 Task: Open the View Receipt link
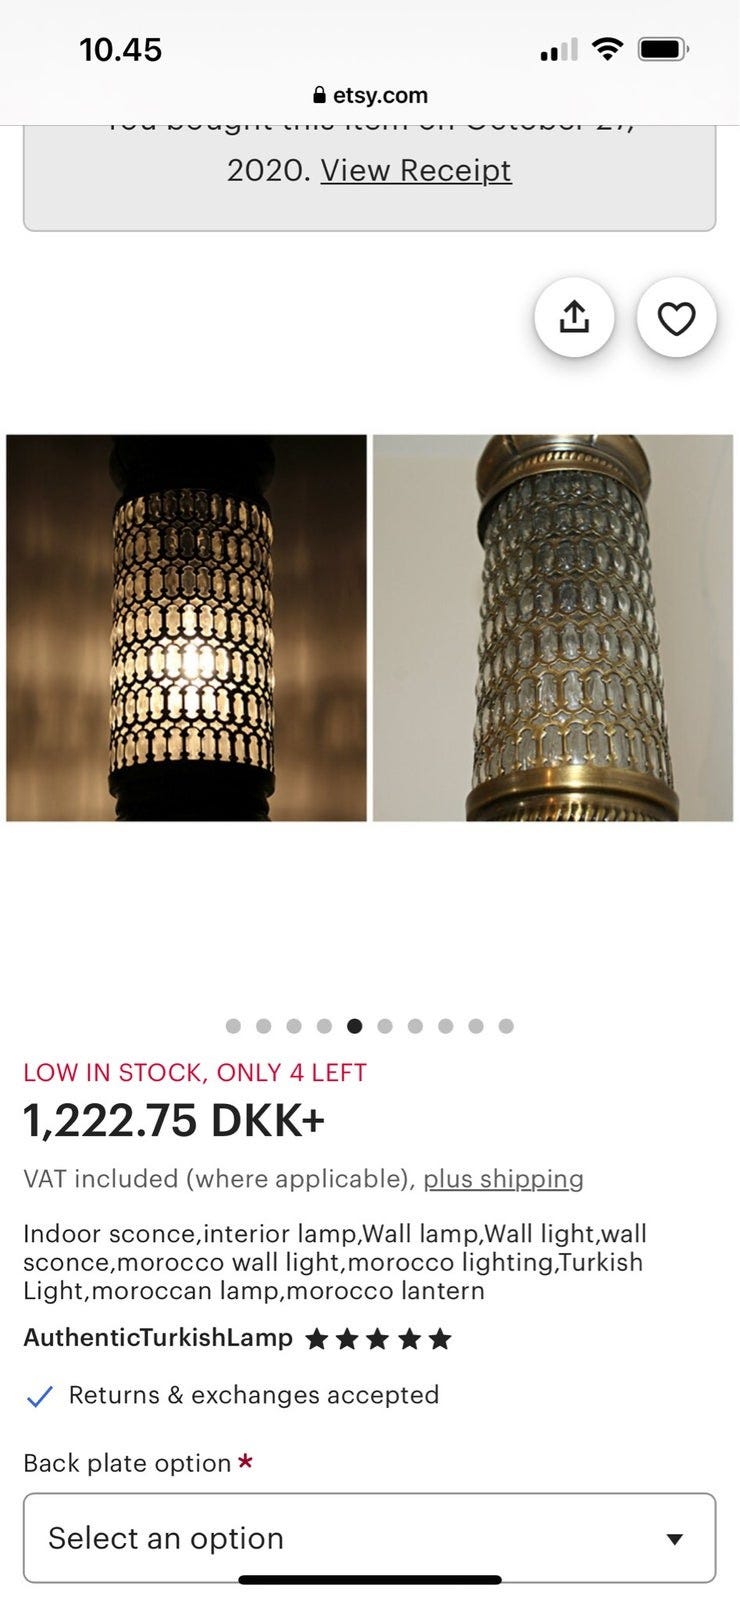tap(416, 170)
